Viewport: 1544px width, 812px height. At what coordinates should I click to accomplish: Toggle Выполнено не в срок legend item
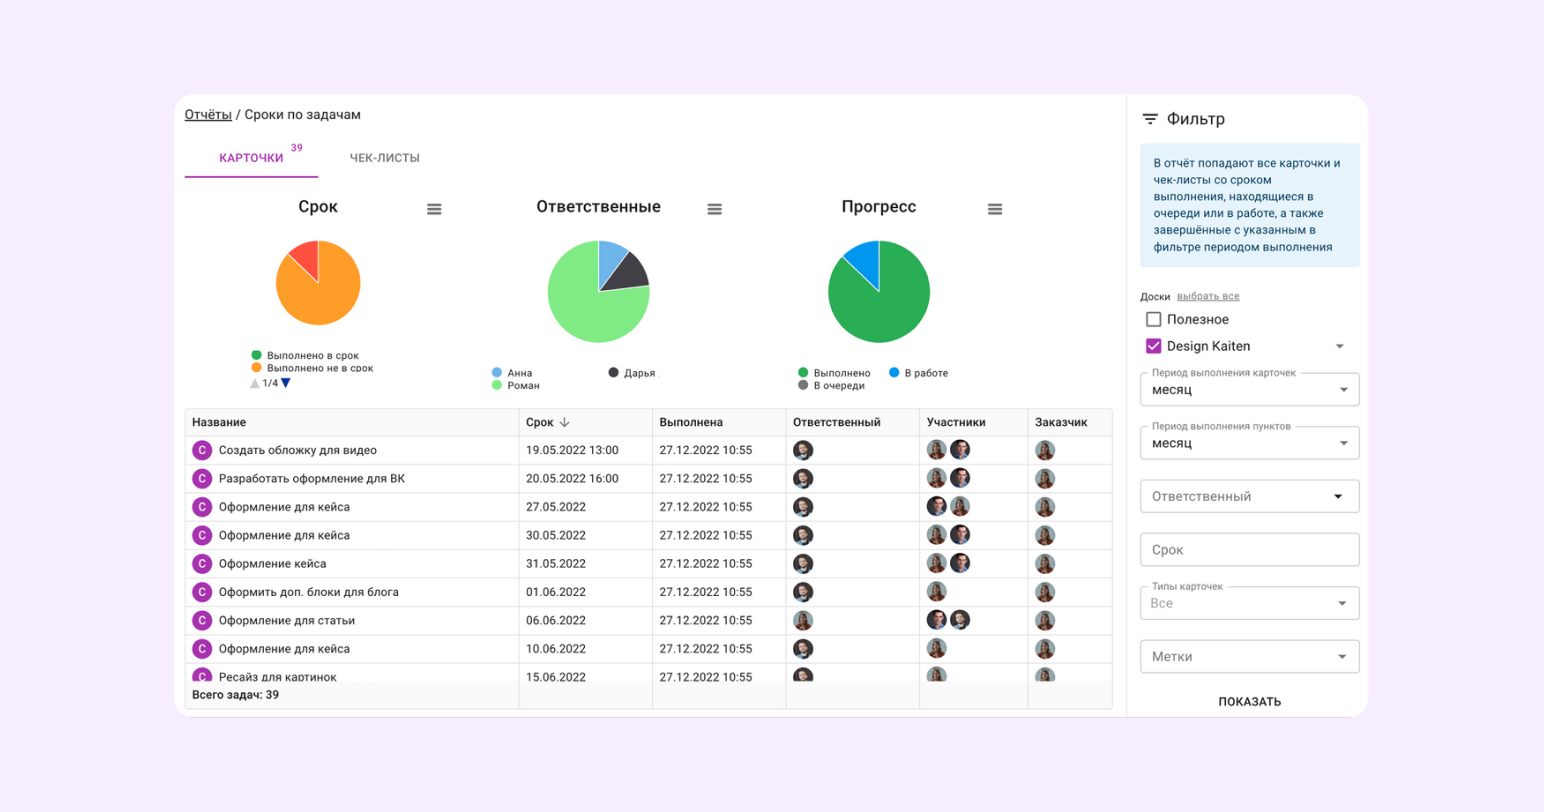[312, 368]
